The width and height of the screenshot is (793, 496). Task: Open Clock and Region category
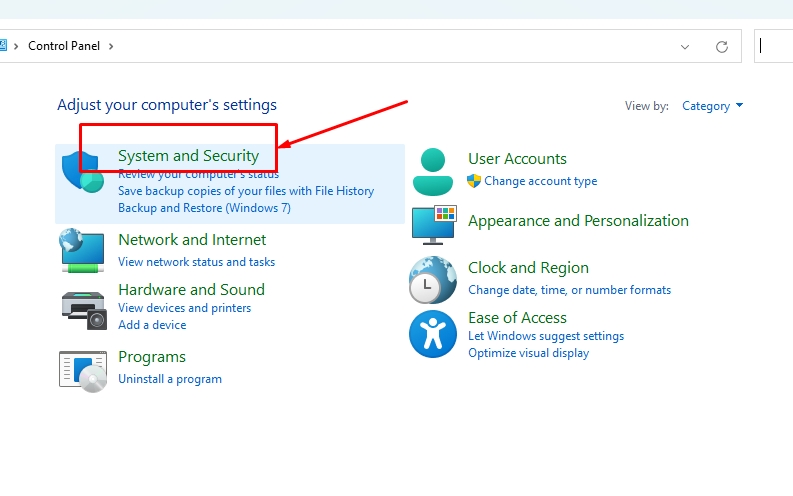click(528, 267)
